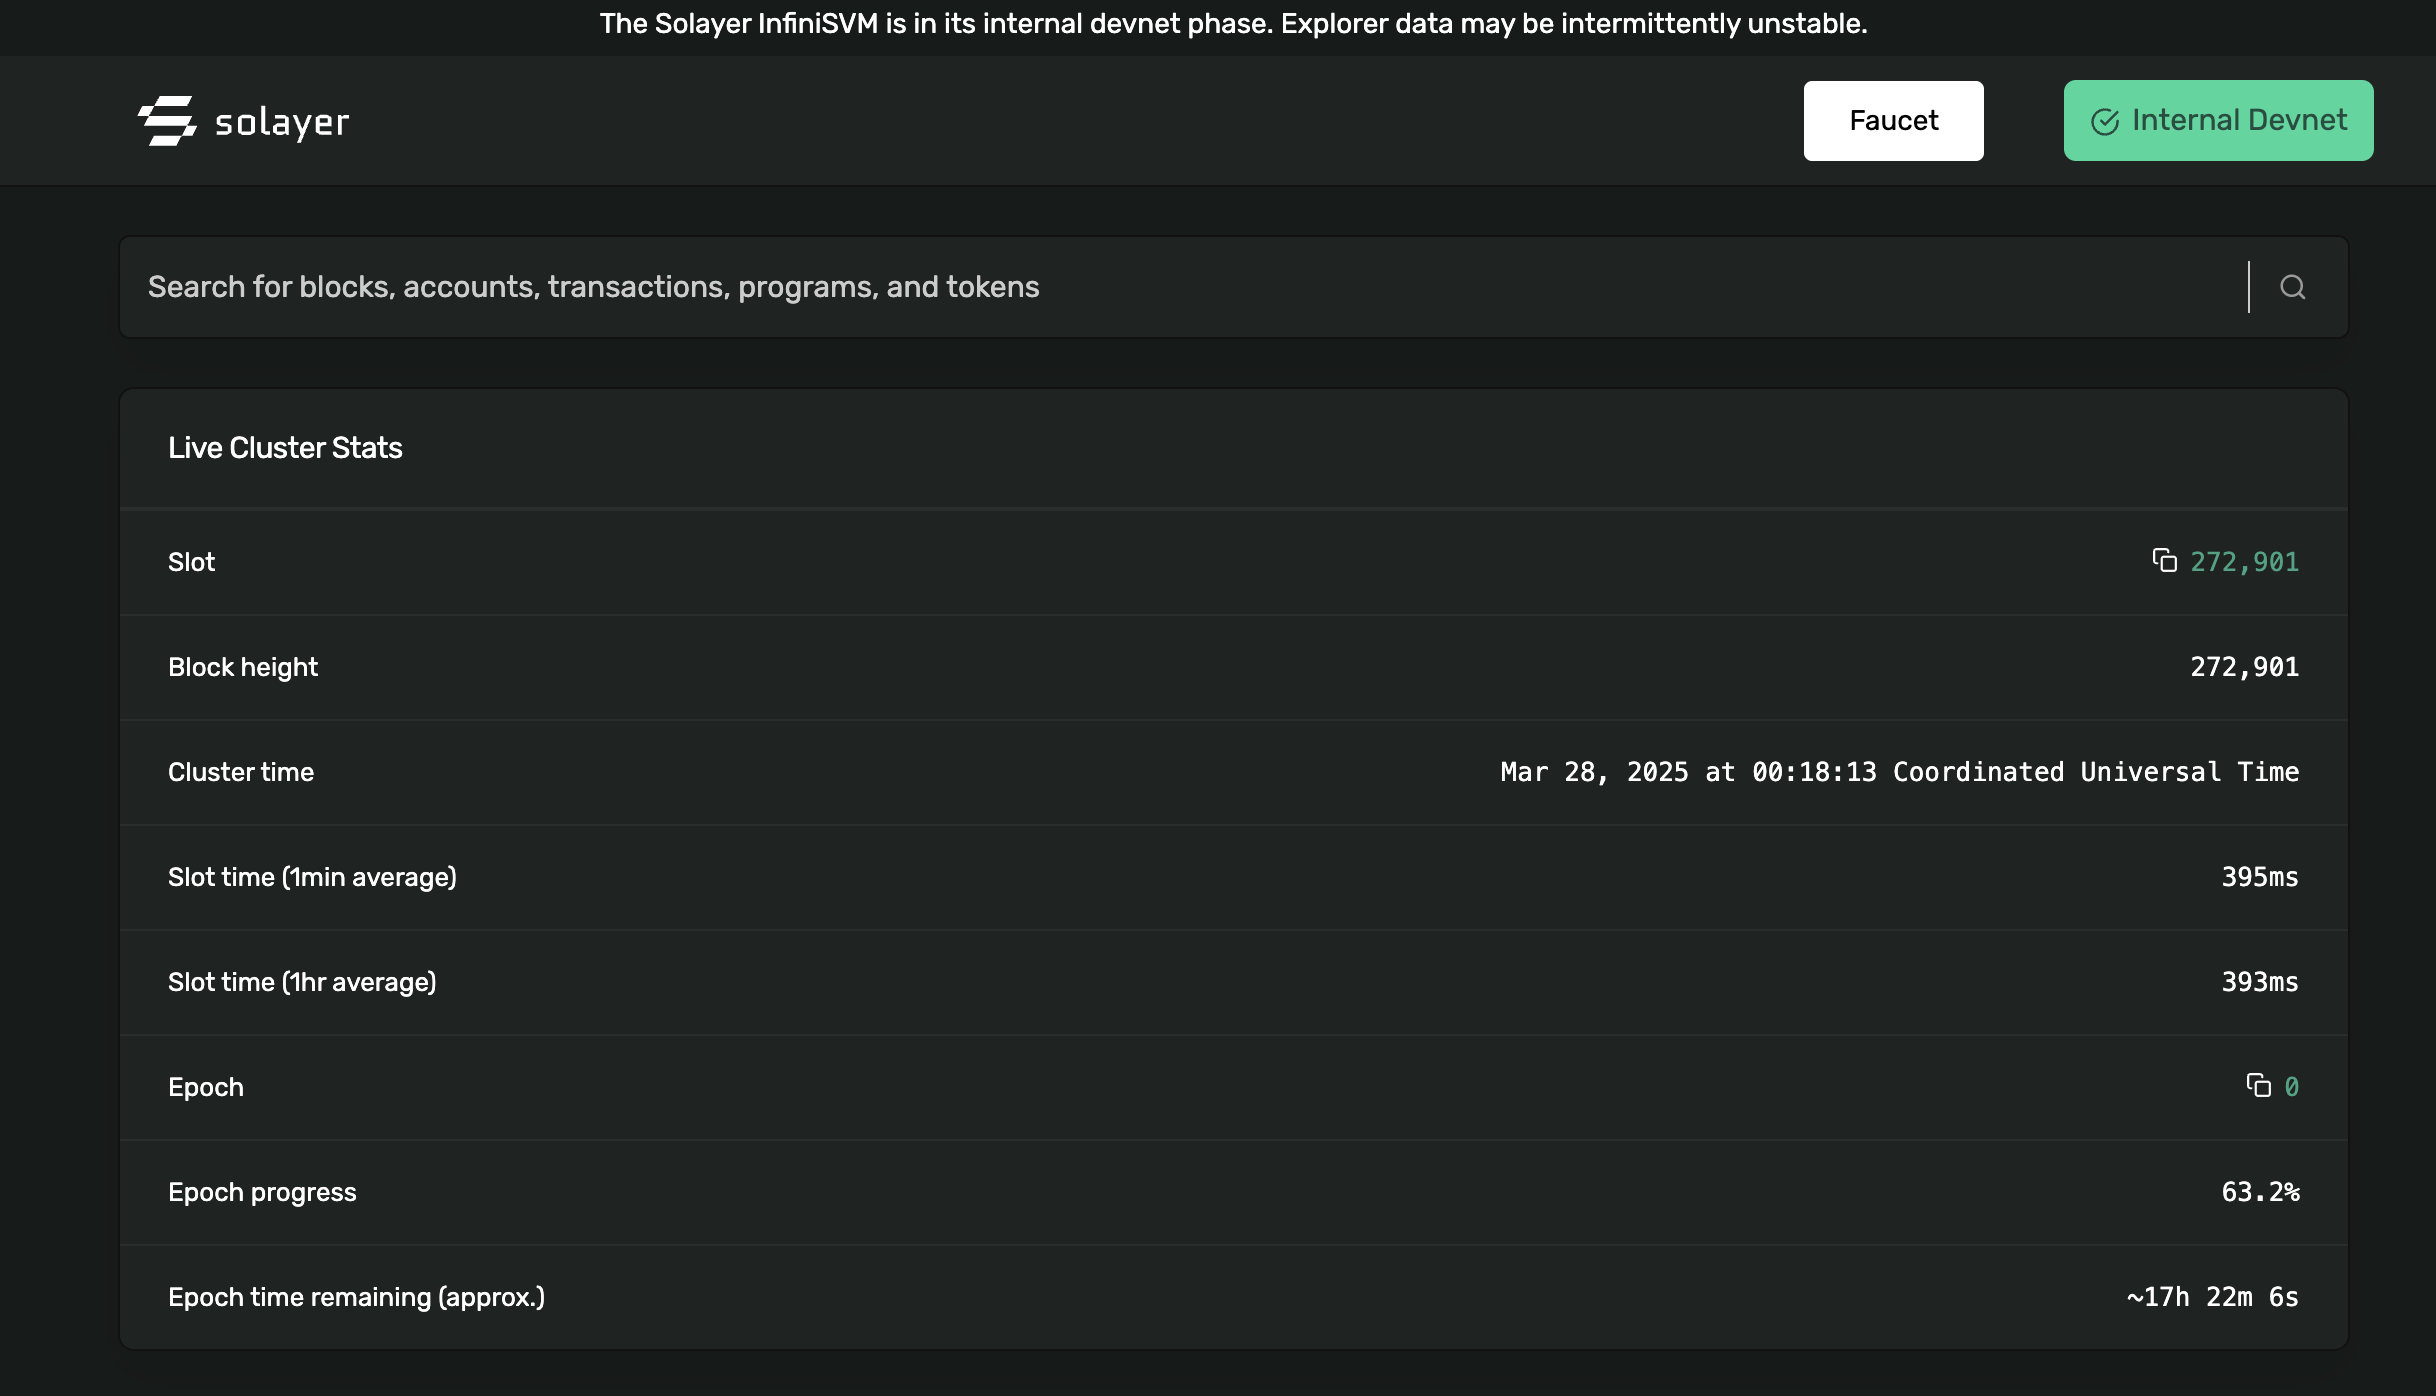The image size is (2436, 1396).
Task: Click the Internal Devnet status button
Action: coord(2217,120)
